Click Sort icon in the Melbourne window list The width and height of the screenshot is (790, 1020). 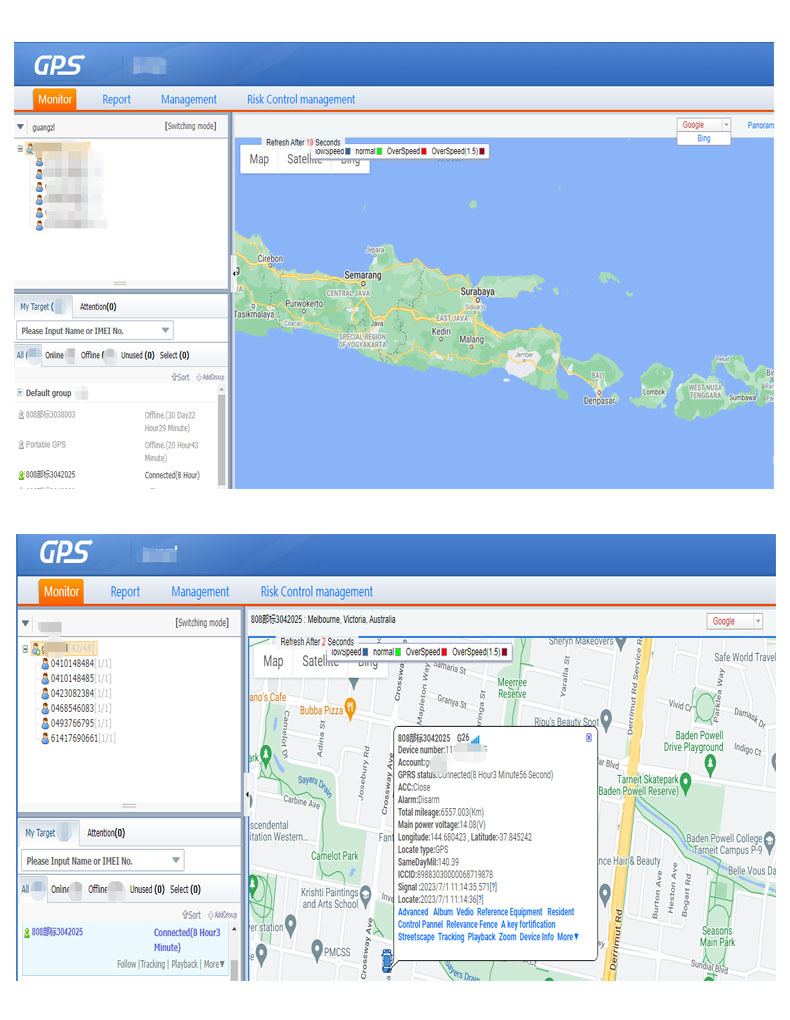click(x=185, y=915)
